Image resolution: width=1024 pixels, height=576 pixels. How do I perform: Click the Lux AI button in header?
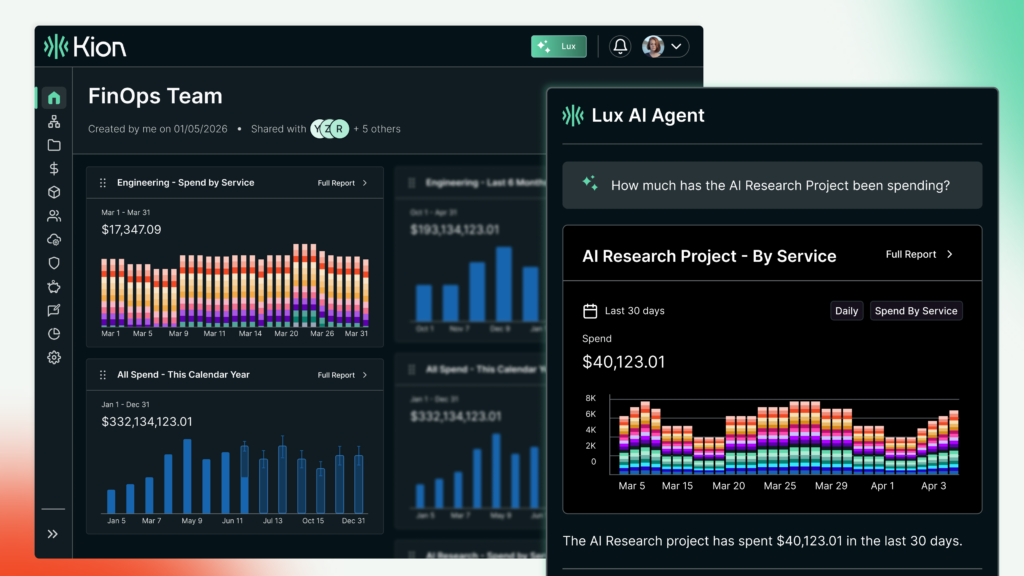[558, 46]
